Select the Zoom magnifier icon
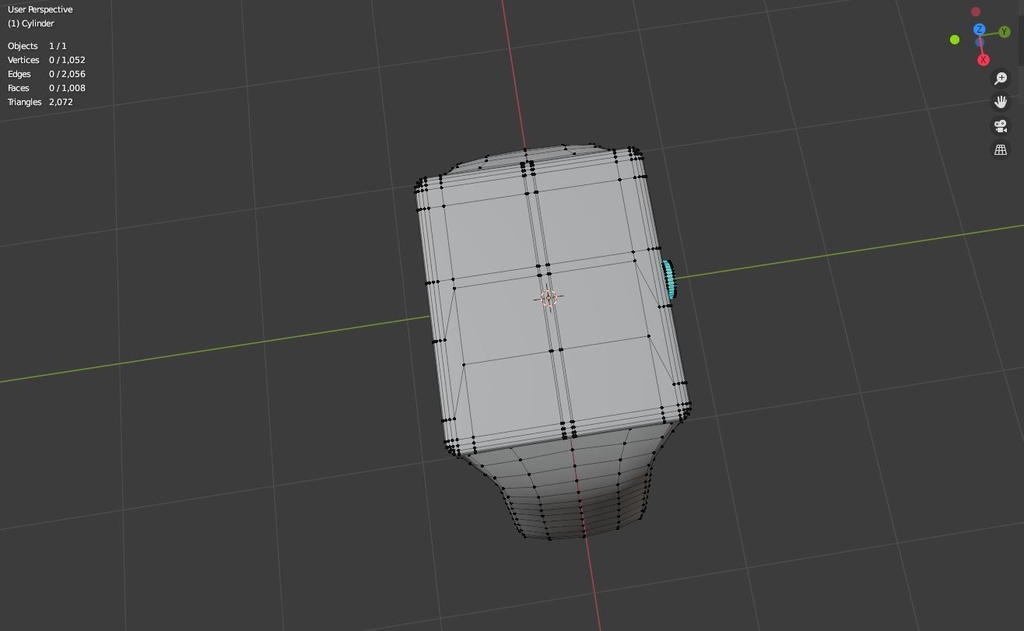Image resolution: width=1024 pixels, height=631 pixels. click(998, 78)
